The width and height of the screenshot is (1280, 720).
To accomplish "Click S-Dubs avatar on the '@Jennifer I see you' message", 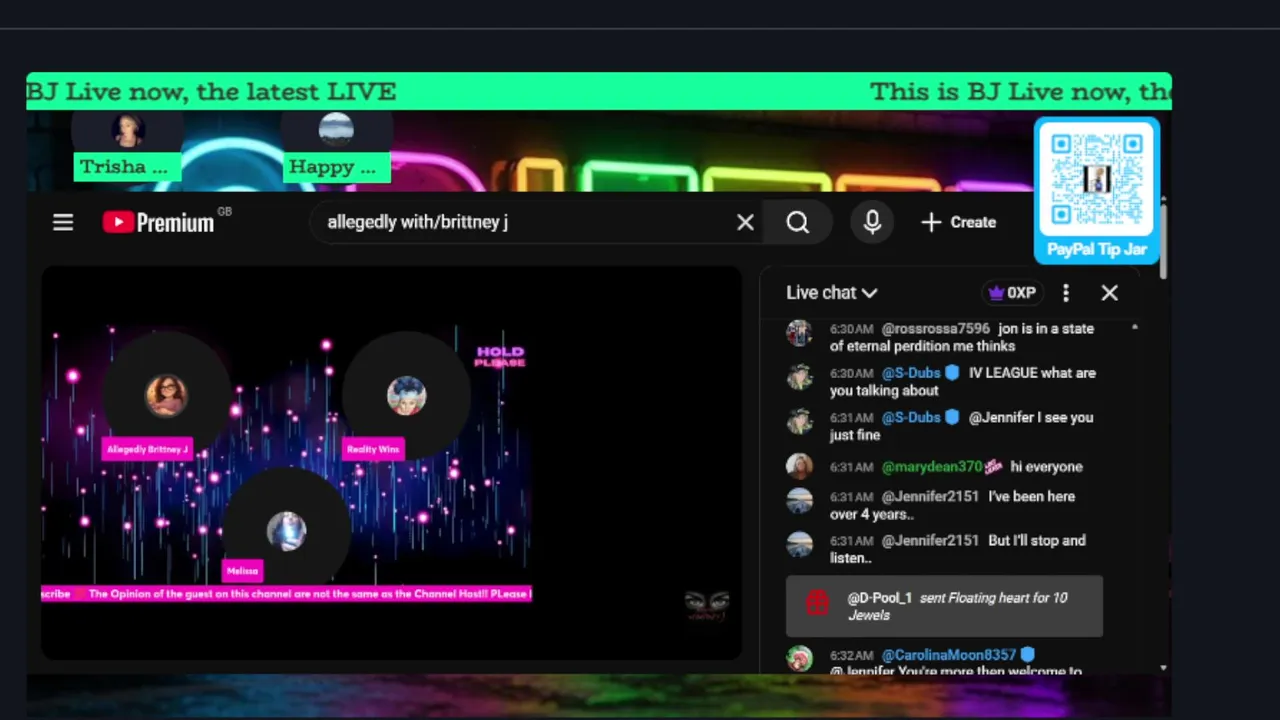I will point(799,422).
